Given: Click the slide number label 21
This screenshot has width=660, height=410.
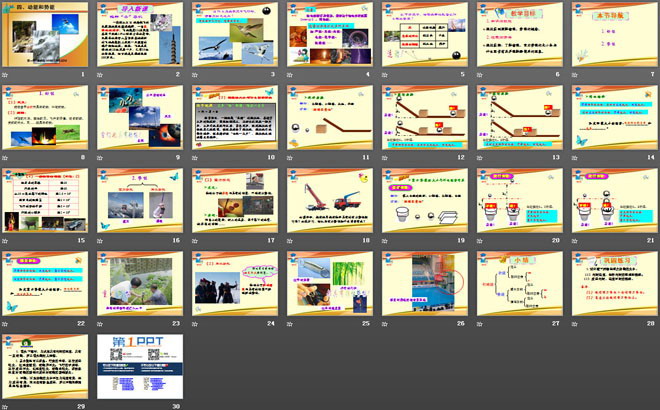Looking at the screenshot, I should click(x=651, y=240).
